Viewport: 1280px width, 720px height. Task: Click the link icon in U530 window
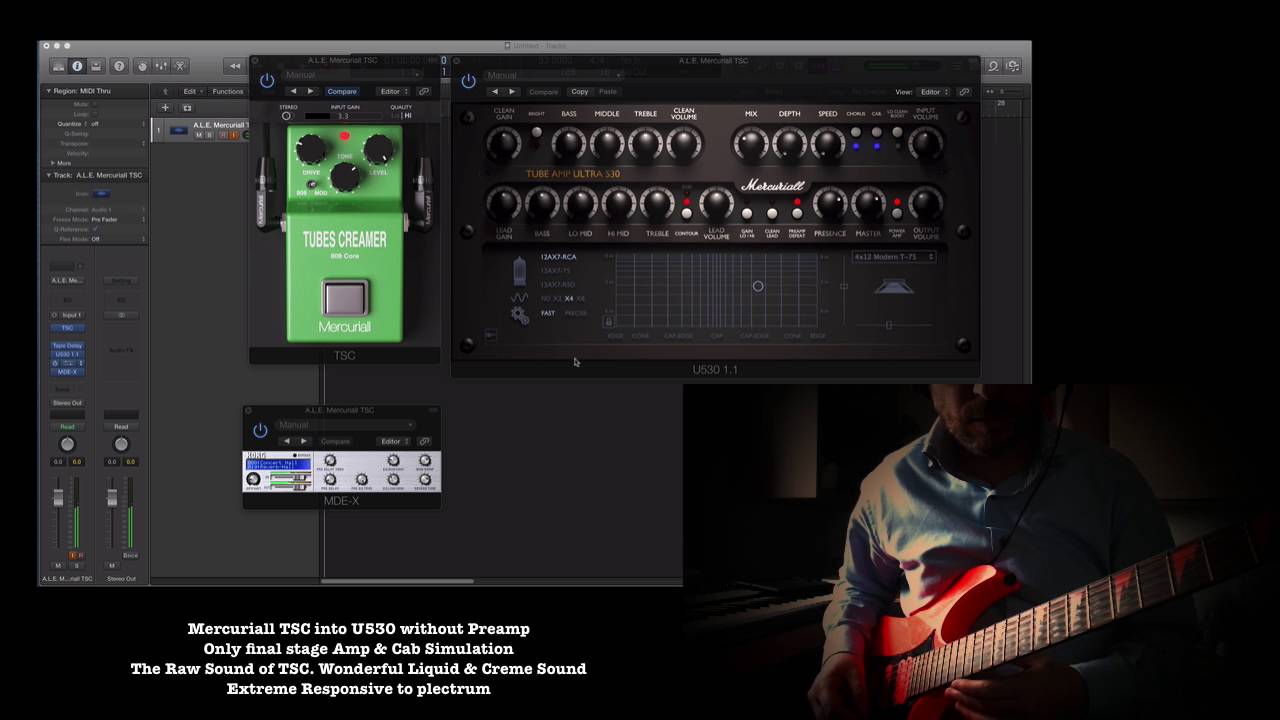pos(964,92)
